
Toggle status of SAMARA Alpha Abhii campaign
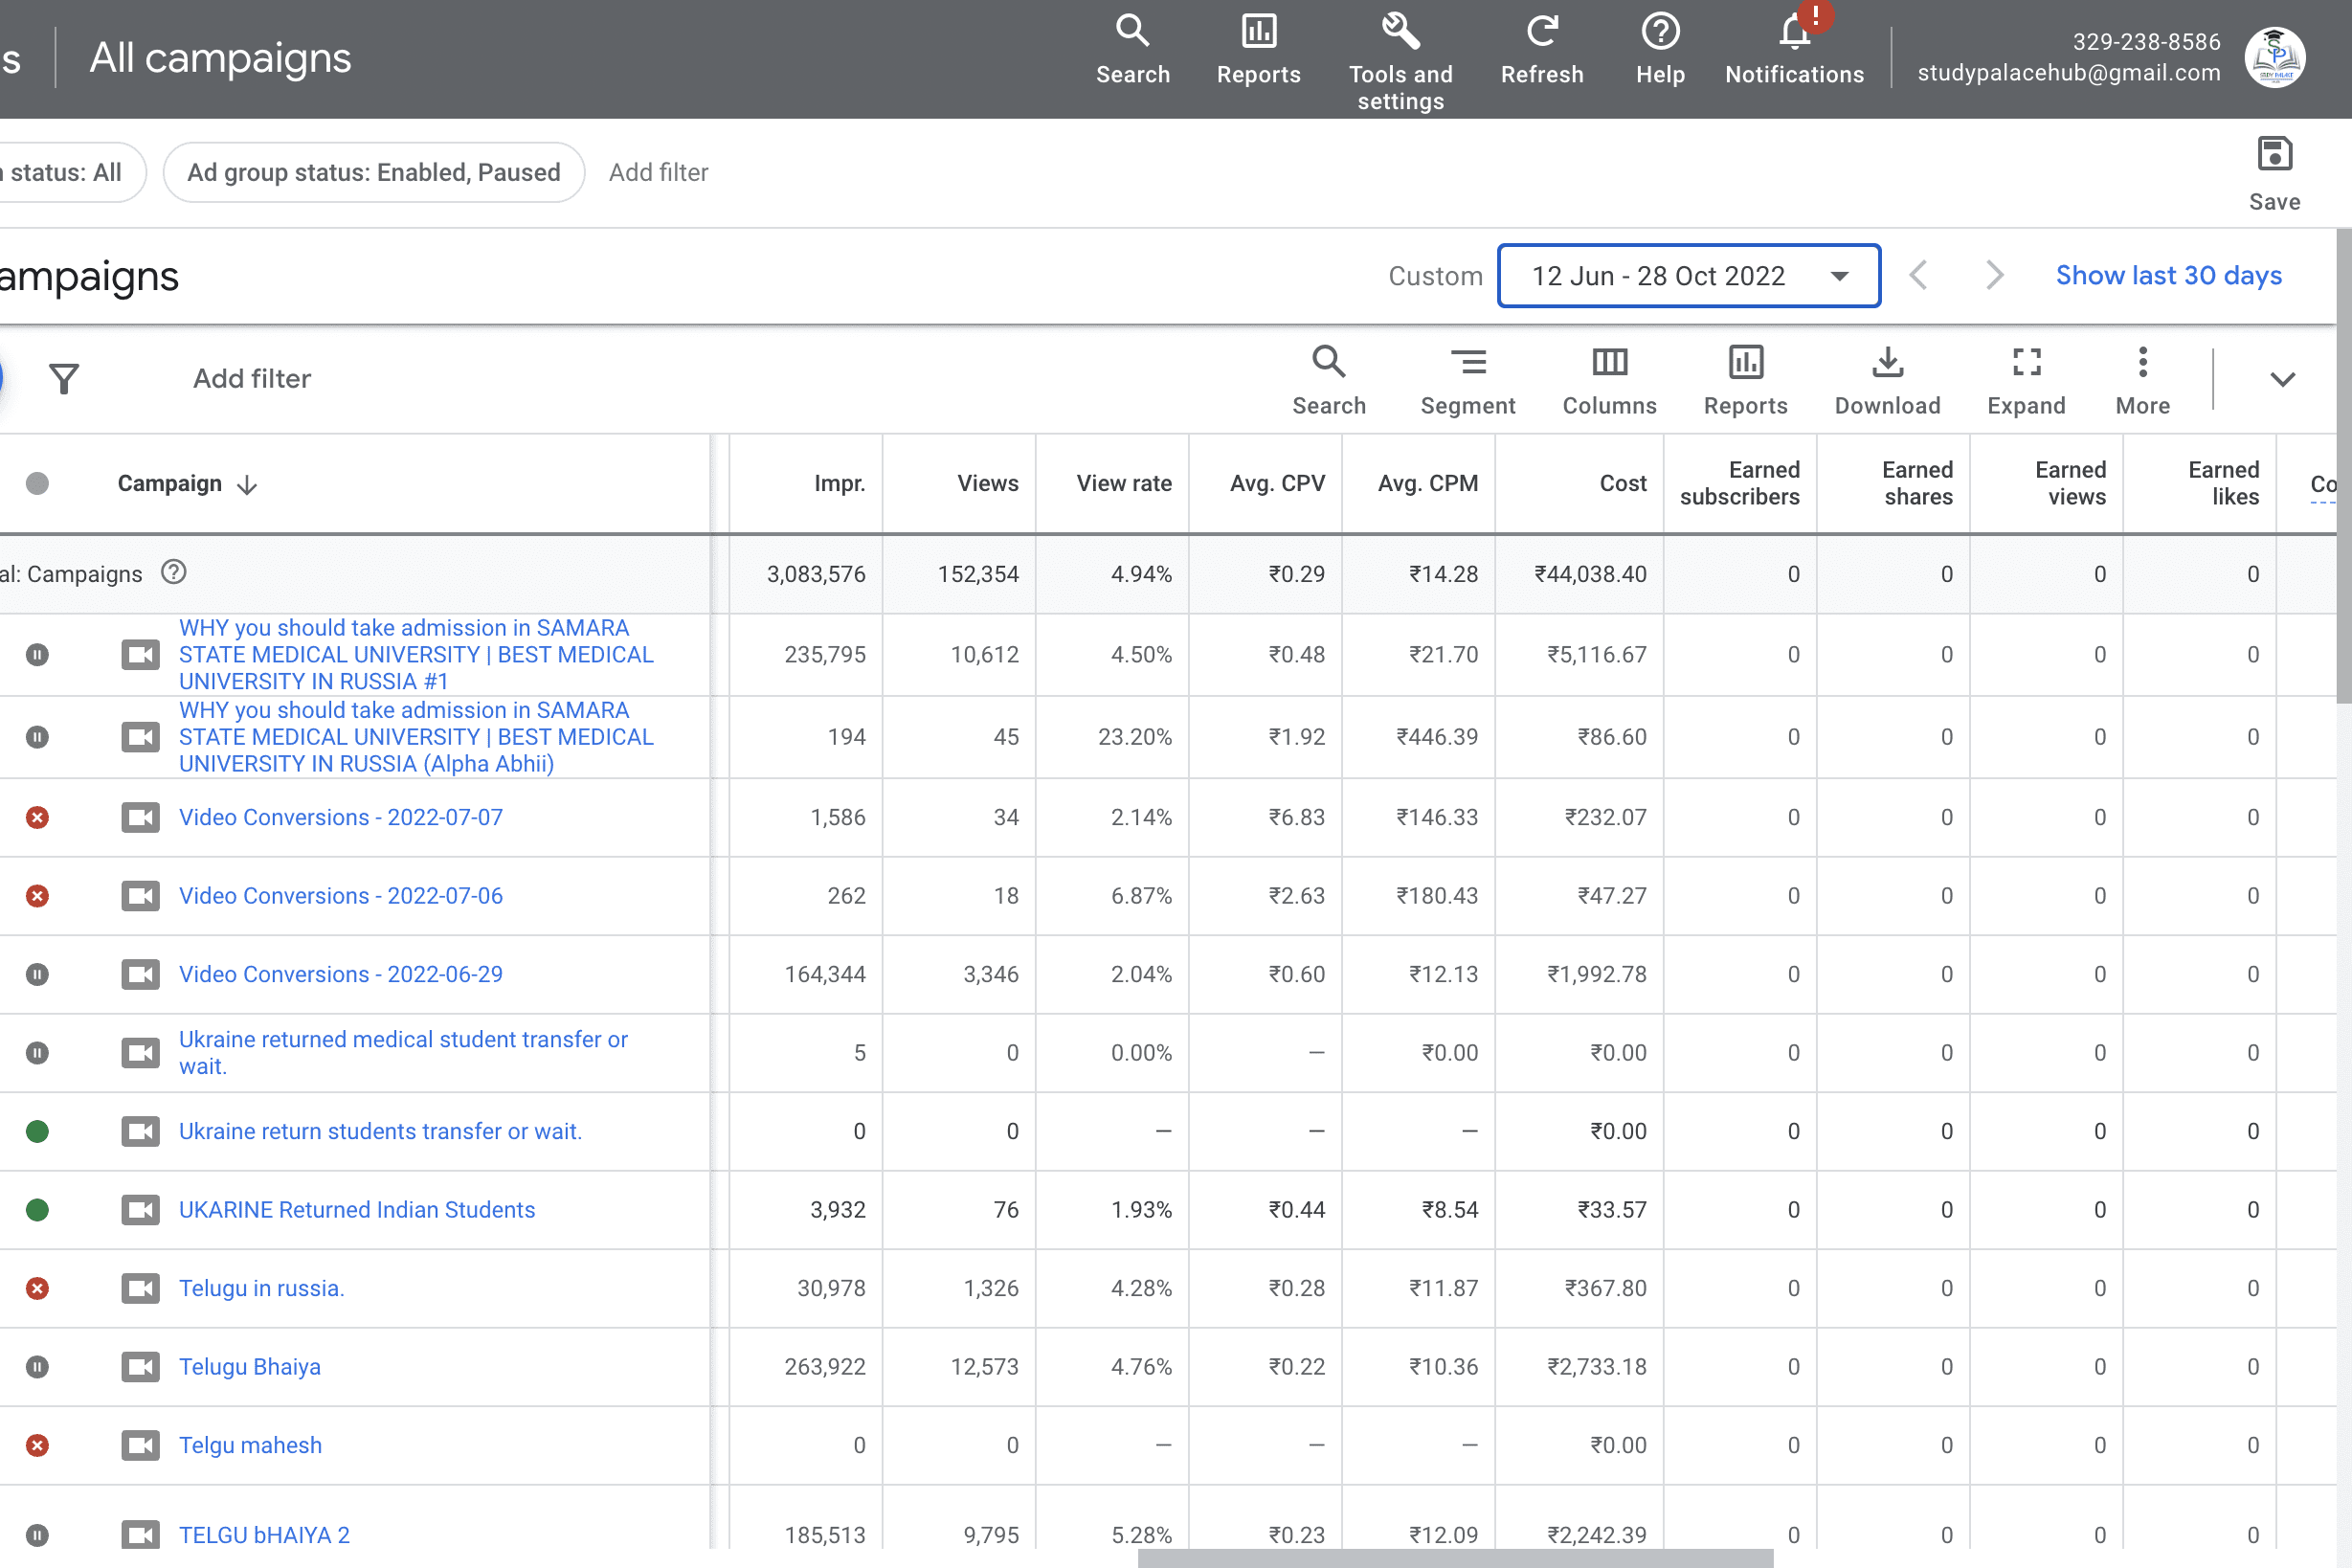coord(37,737)
